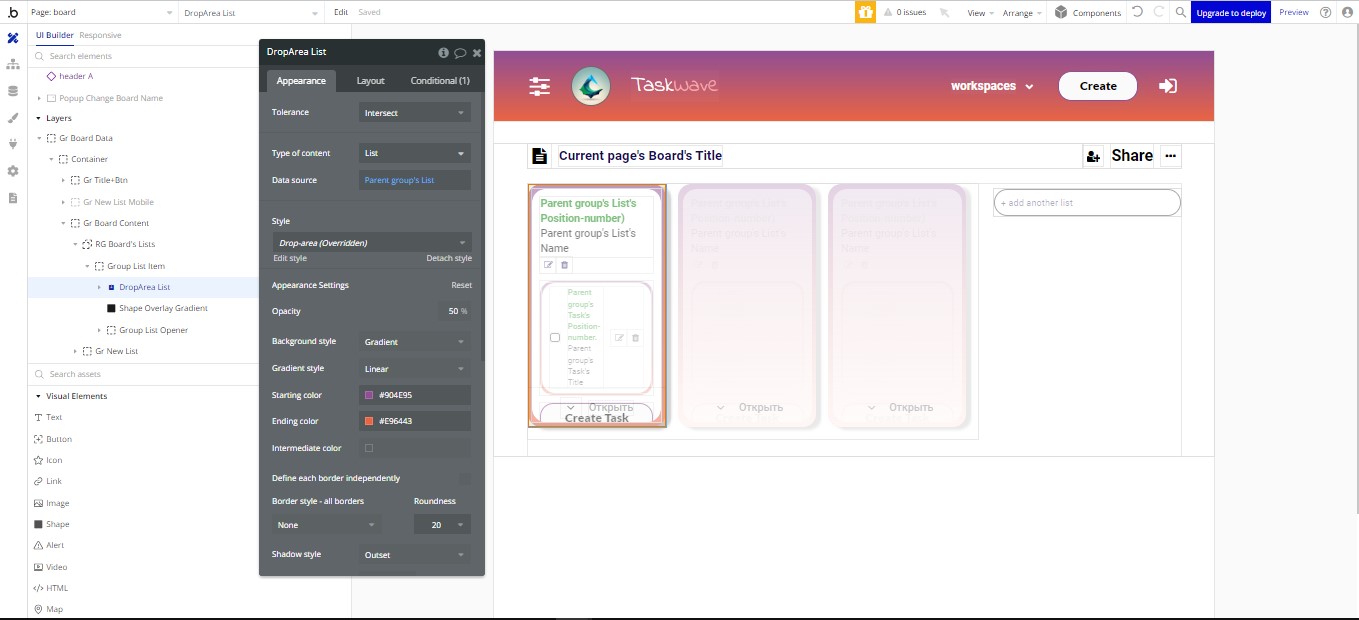The width and height of the screenshot is (1359, 620).
Task: Open the Plugins tab plug icon
Action: tap(13, 144)
